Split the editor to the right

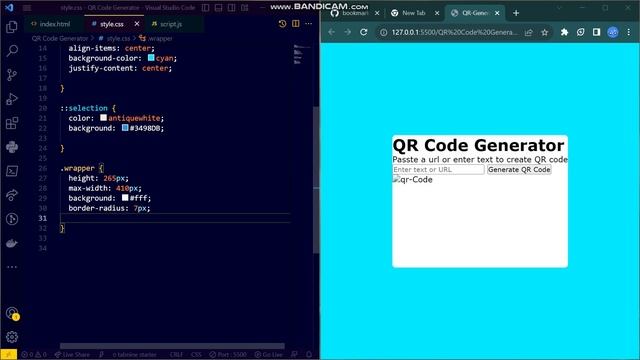(296, 24)
